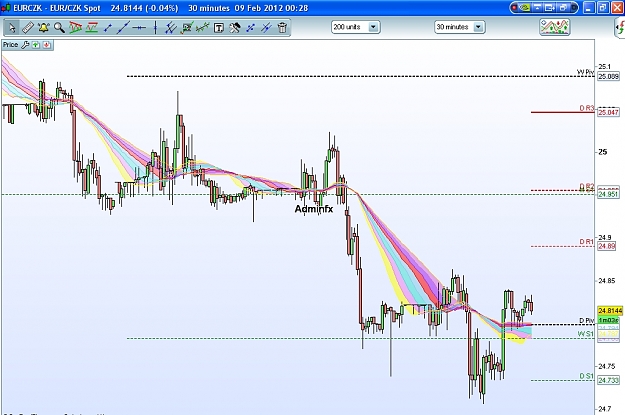
Task: Select the horizontal line tool
Action: [x=139, y=28]
